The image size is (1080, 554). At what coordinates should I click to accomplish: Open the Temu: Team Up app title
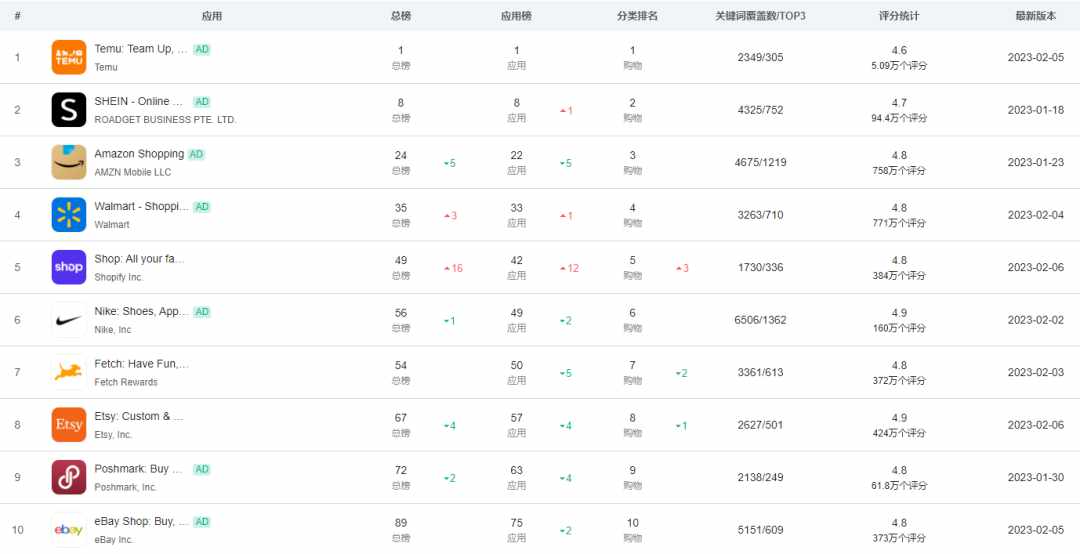(x=141, y=49)
